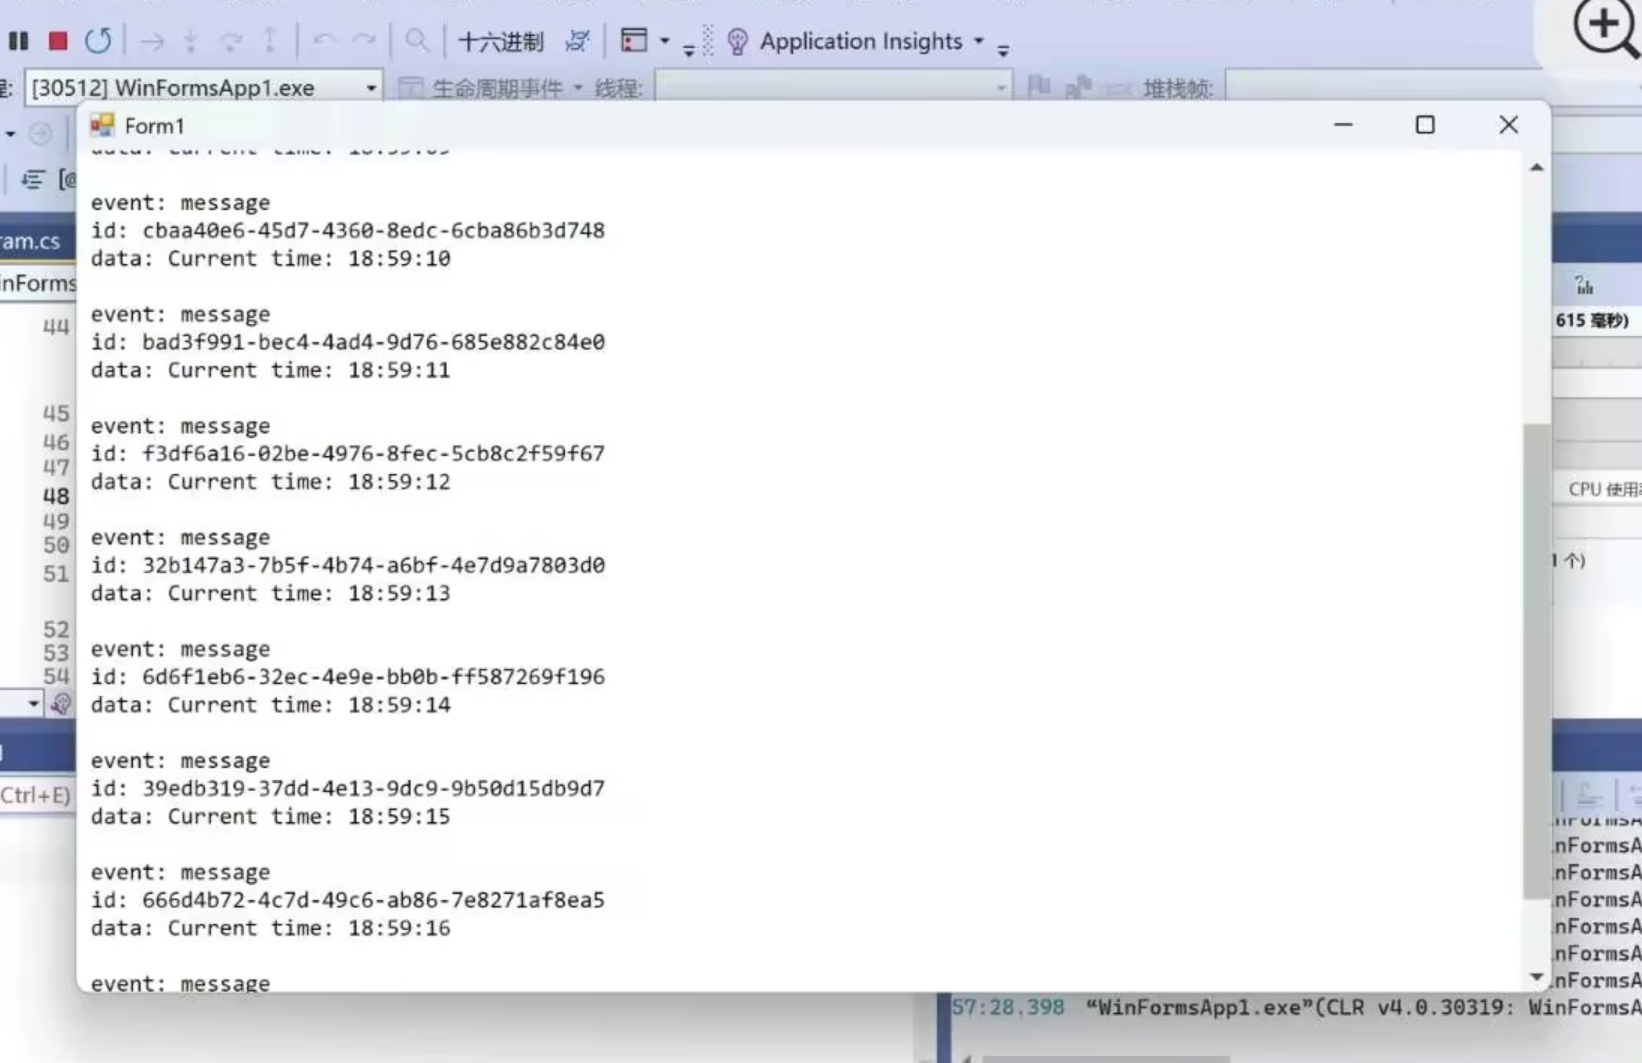Viewport: 1642px width, 1063px height.
Task: Click the text 'data: Current time: 18:59:16'
Action: (x=270, y=928)
